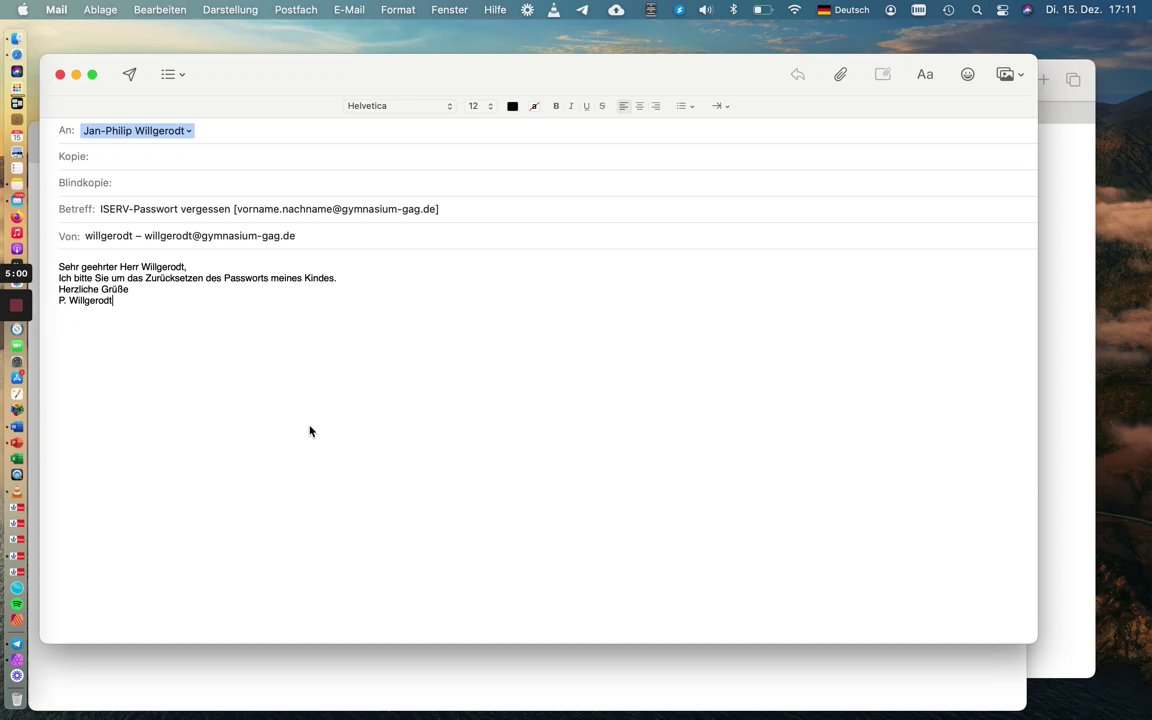1152x720 pixels.
Task: Open the Helvetica font family dropdown
Action: 400,106
